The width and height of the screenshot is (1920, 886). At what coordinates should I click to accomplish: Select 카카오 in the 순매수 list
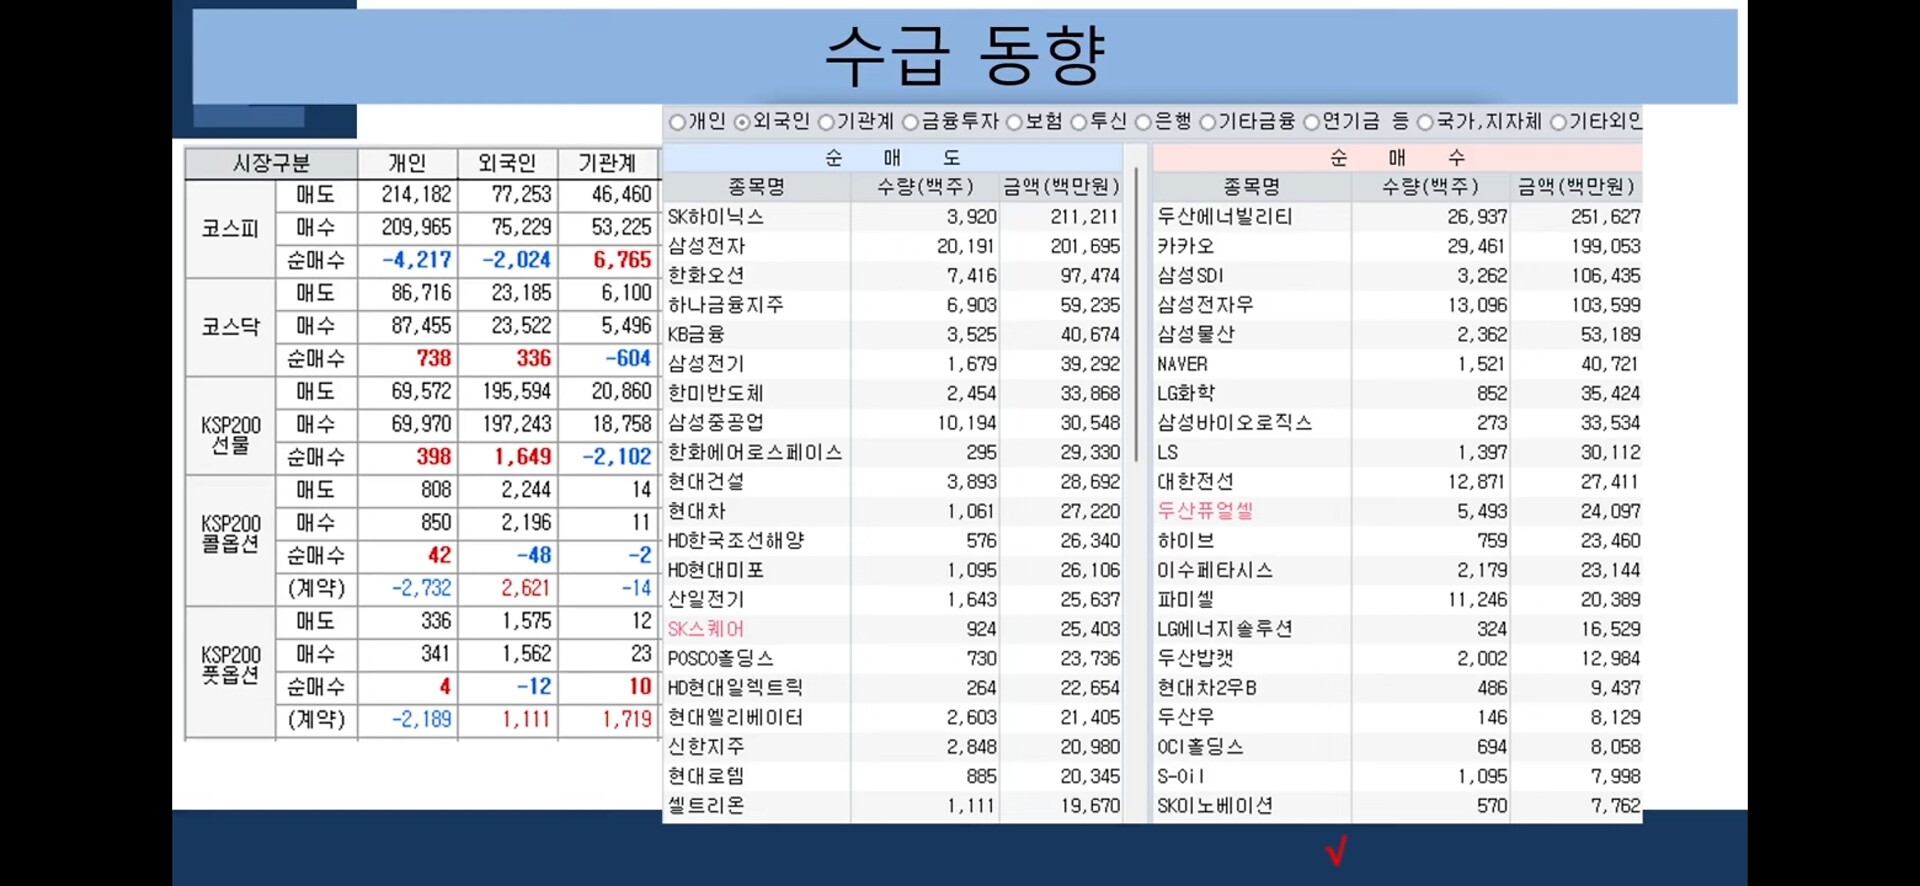1186,246
